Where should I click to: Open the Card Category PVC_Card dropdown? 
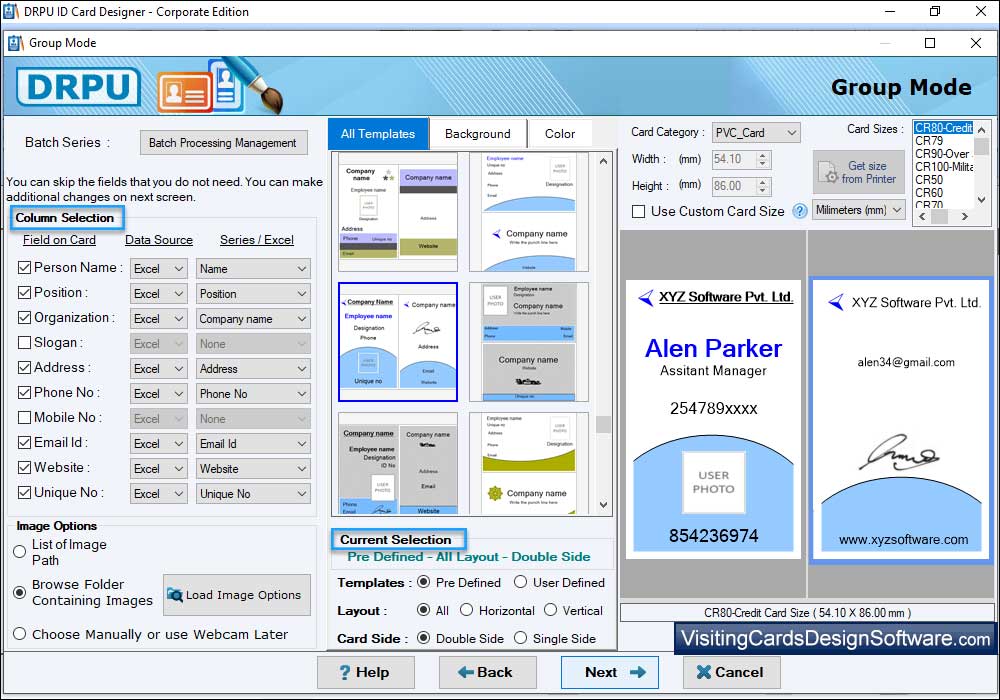756,133
